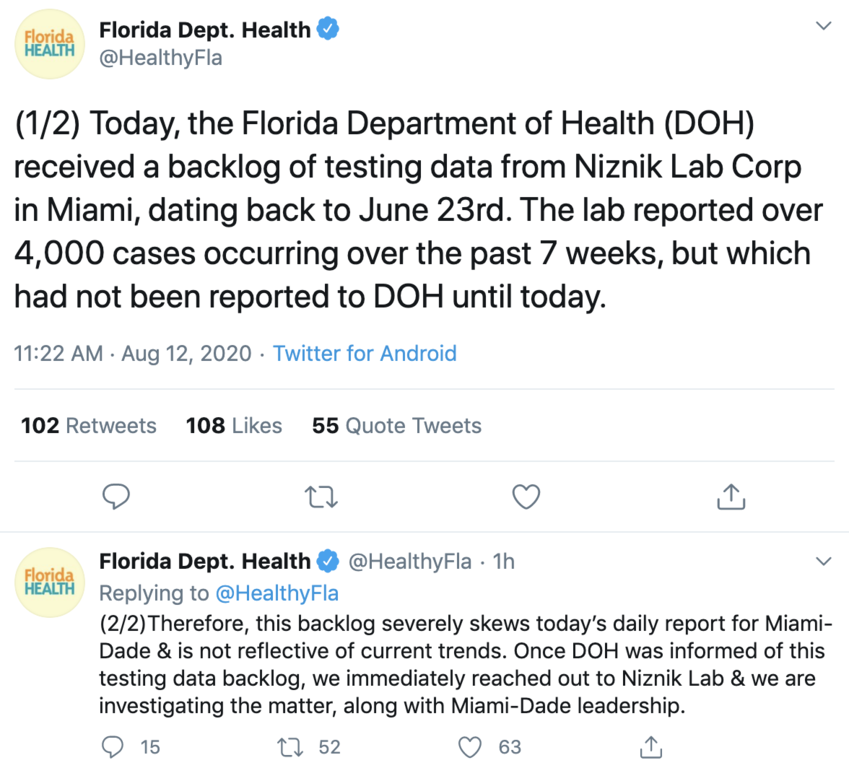This screenshot has height=768, width=849.
Task: Share the (2/2) reply tweet
Action: pos(651,746)
